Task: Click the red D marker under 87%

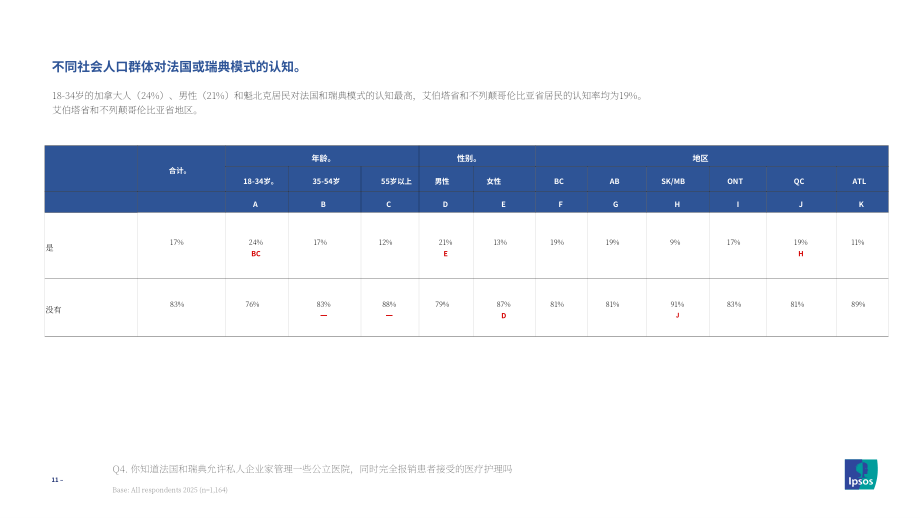Action: [503, 316]
